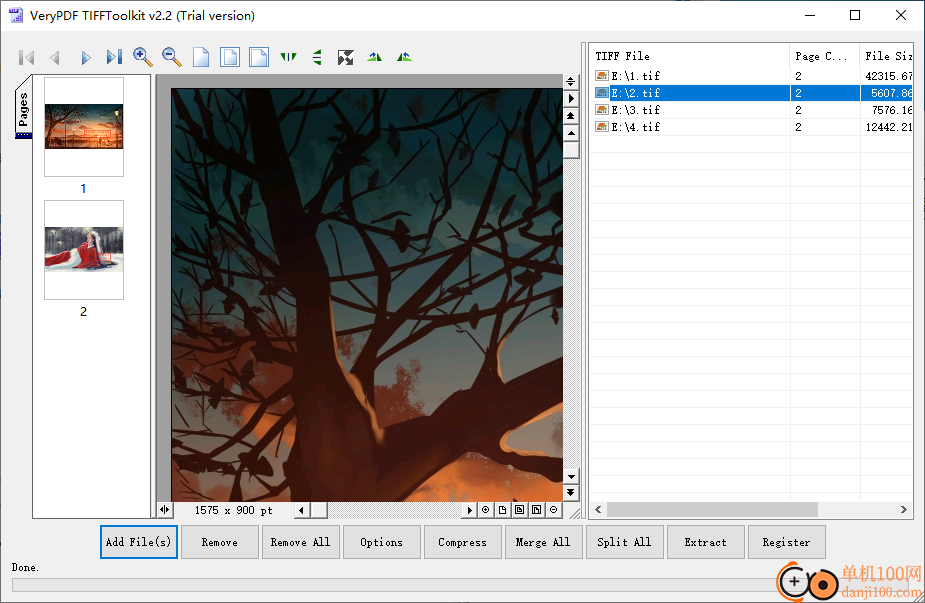Viewport: 925px width, 603px height.
Task: Click small zoom-in circle icon below preview
Action: click(x=486, y=510)
